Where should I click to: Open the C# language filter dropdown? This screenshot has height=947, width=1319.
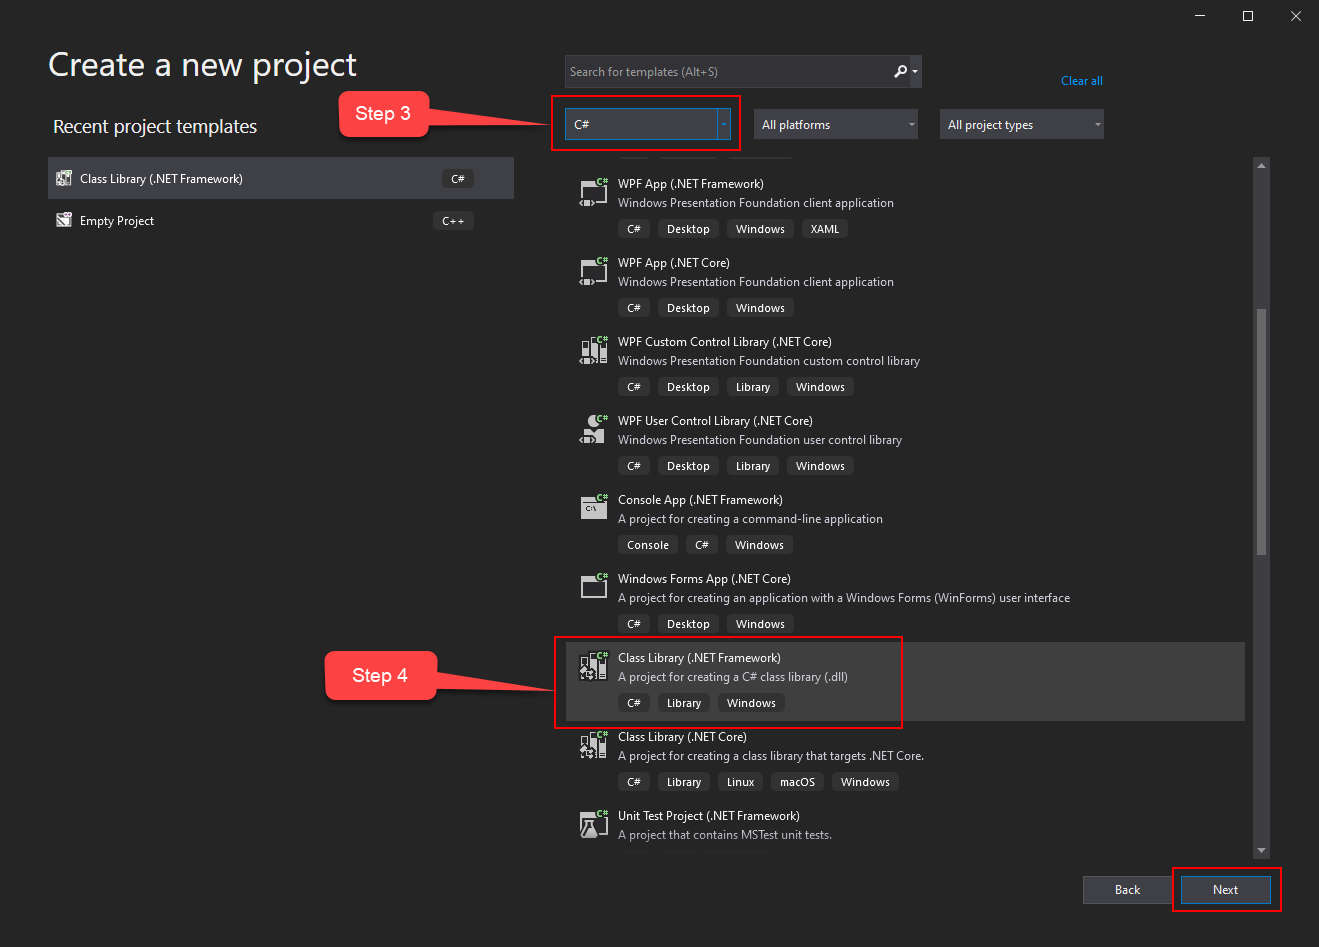coord(648,124)
